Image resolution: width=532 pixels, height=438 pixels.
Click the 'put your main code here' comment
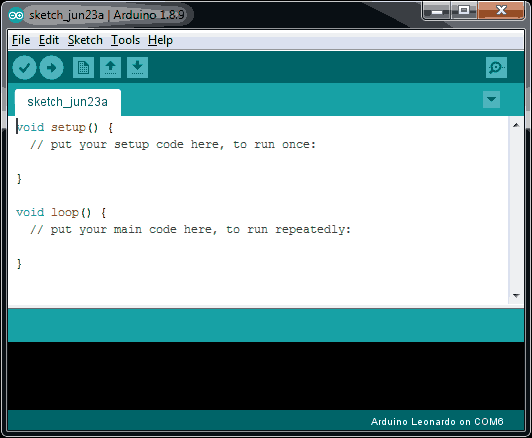pyautogui.click(x=190, y=230)
